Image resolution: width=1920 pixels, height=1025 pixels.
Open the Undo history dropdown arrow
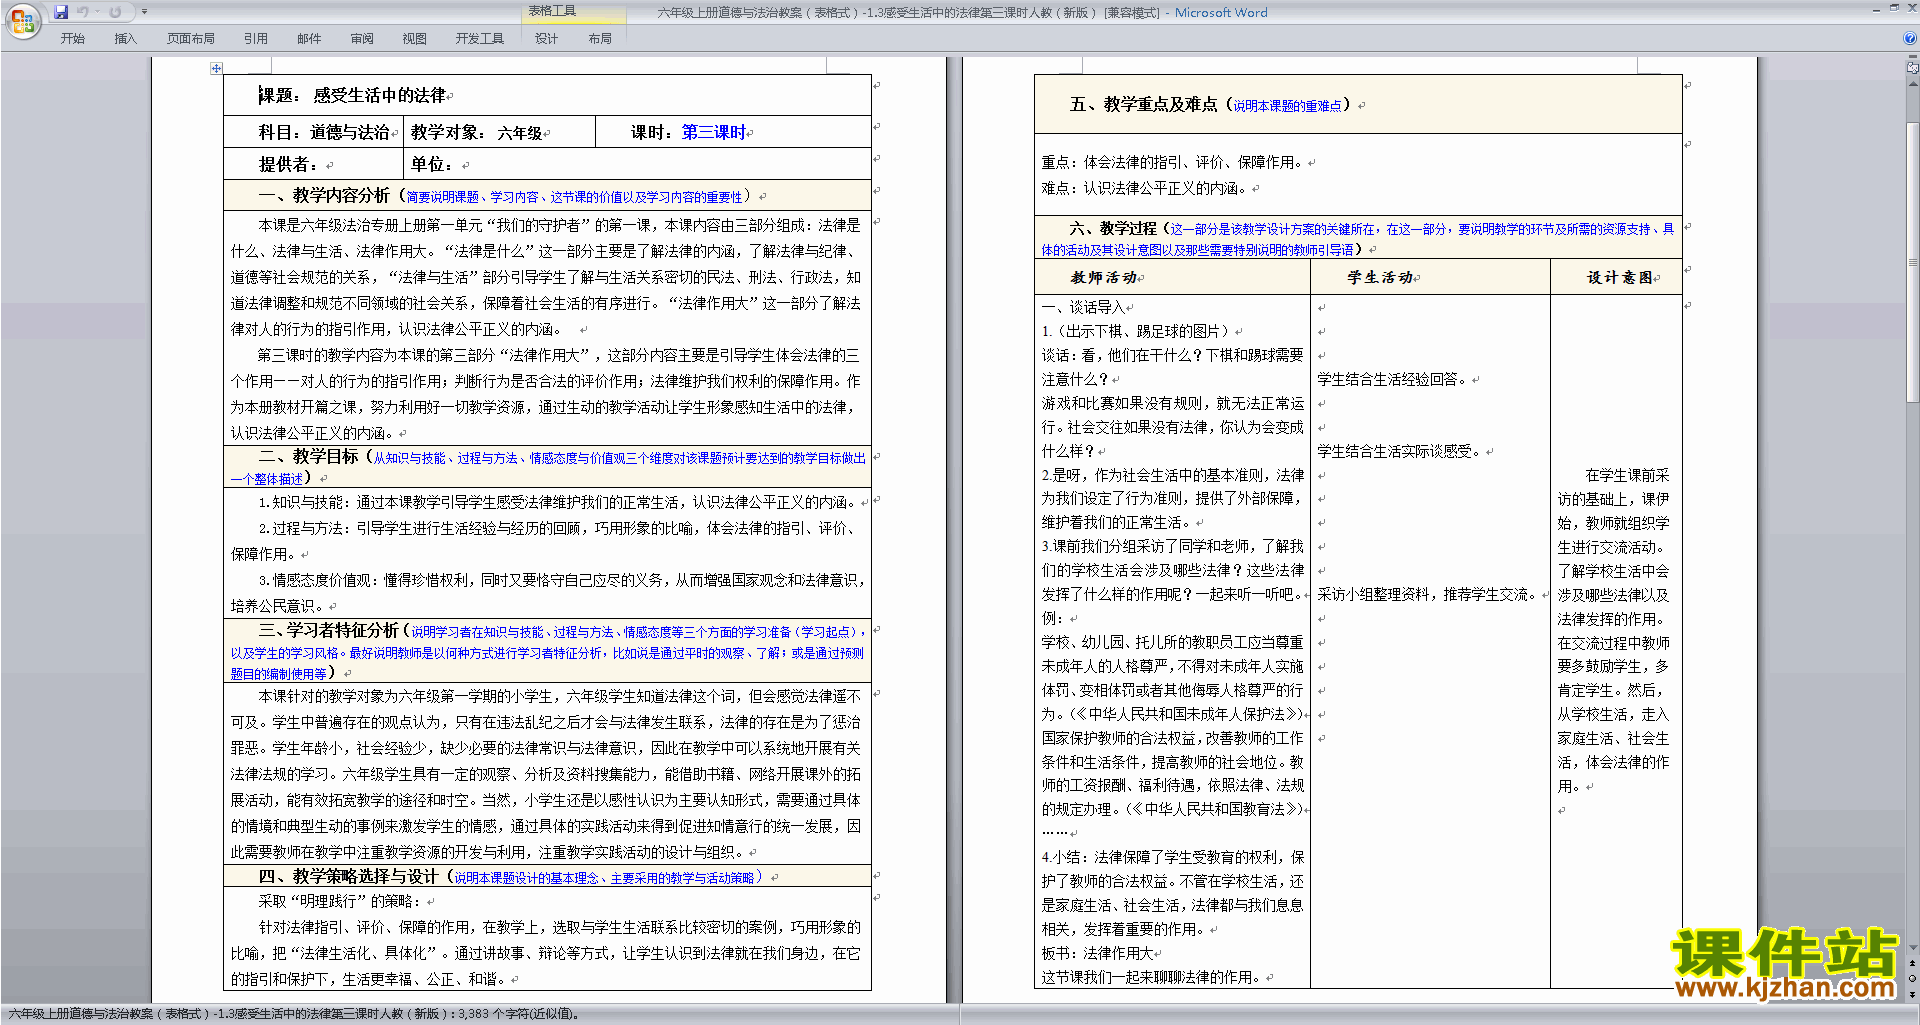(x=96, y=12)
